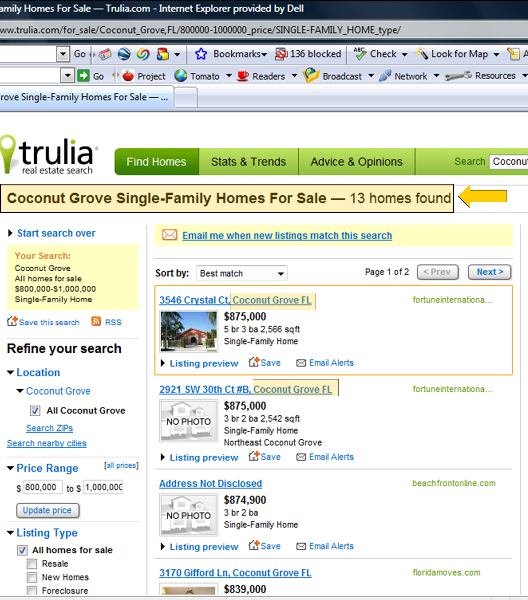Screen dimensions: 528x600
Task: Click the green Go arrow icon
Action: click(x=83, y=76)
